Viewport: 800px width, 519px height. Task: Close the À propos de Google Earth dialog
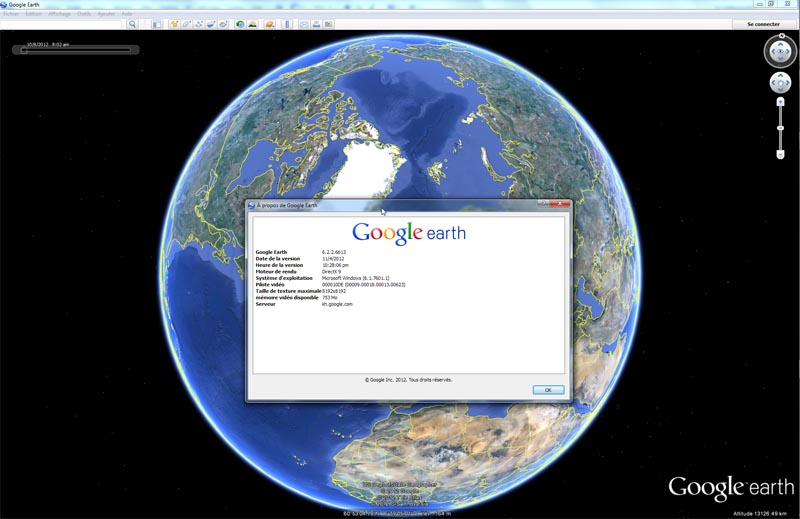coord(560,204)
